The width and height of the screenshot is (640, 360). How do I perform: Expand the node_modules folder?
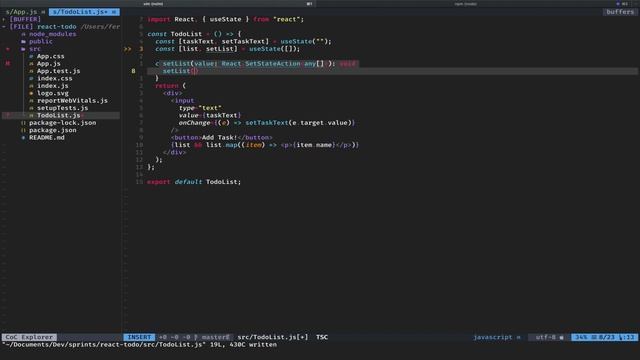coord(52,34)
